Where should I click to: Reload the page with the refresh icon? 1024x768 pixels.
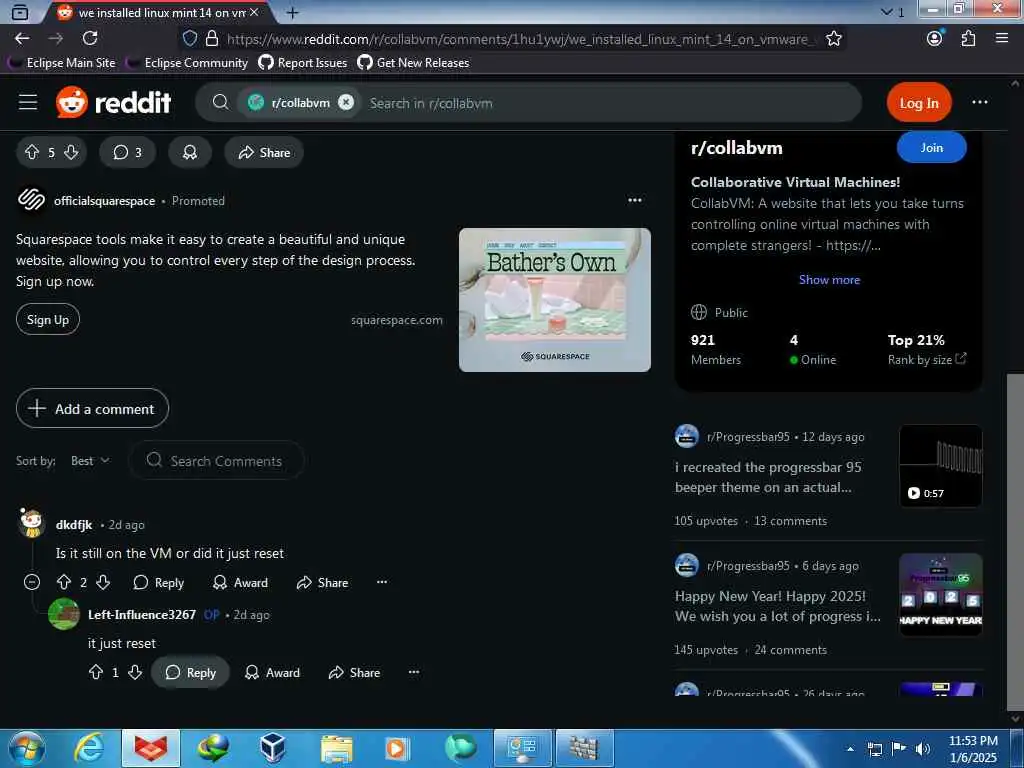(90, 39)
